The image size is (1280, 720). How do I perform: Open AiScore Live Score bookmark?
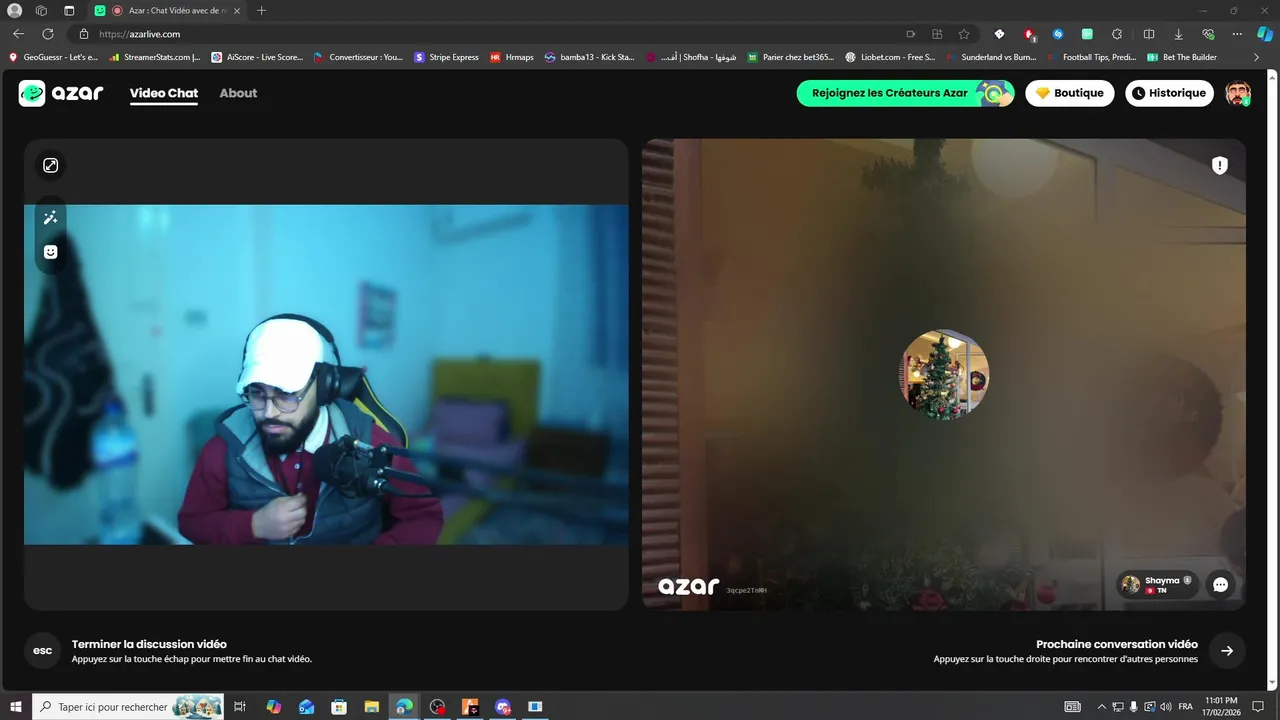[x=258, y=57]
